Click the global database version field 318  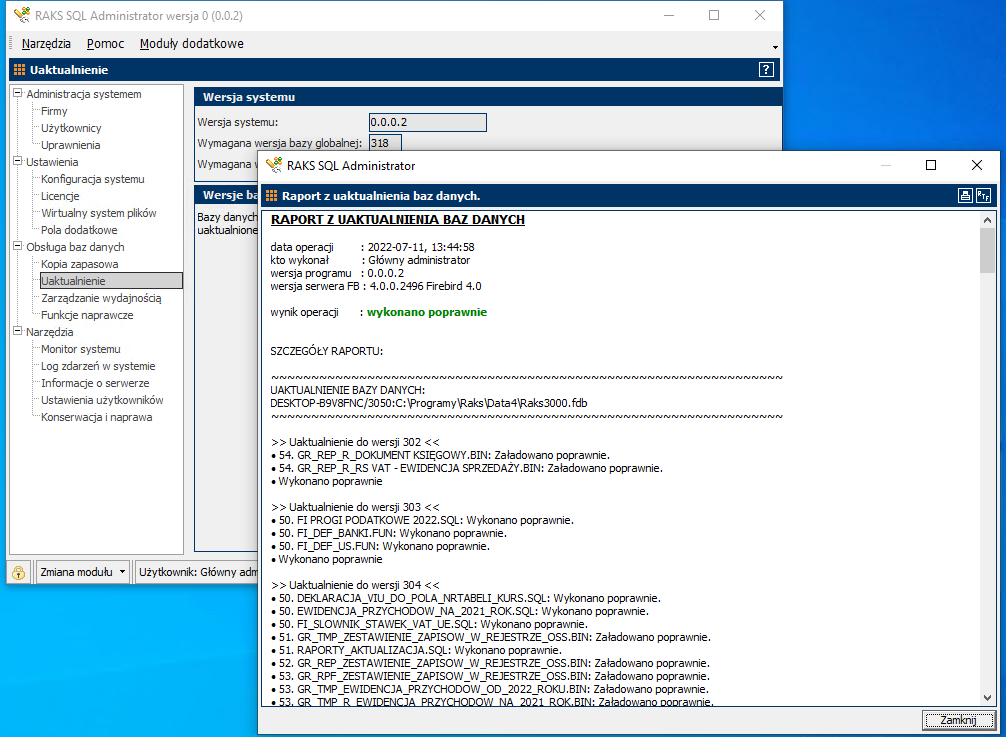[386, 143]
